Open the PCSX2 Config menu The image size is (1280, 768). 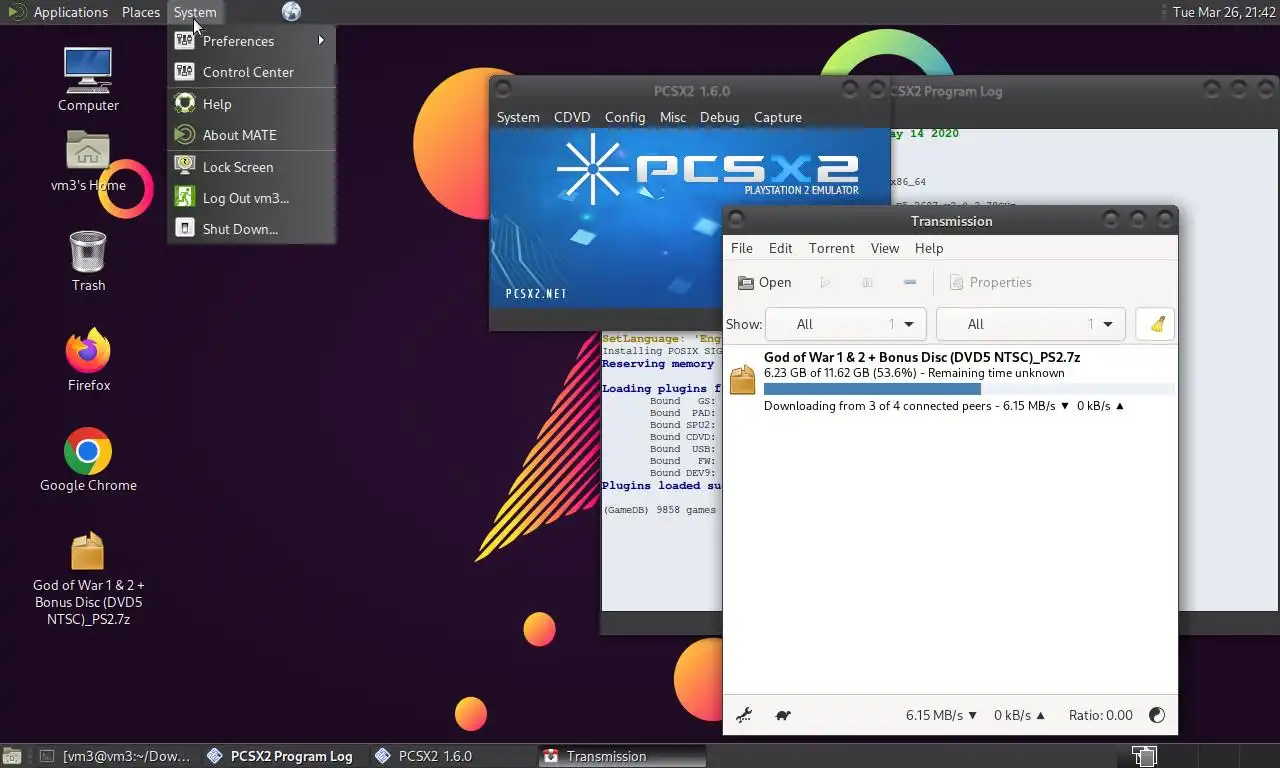pyautogui.click(x=625, y=117)
